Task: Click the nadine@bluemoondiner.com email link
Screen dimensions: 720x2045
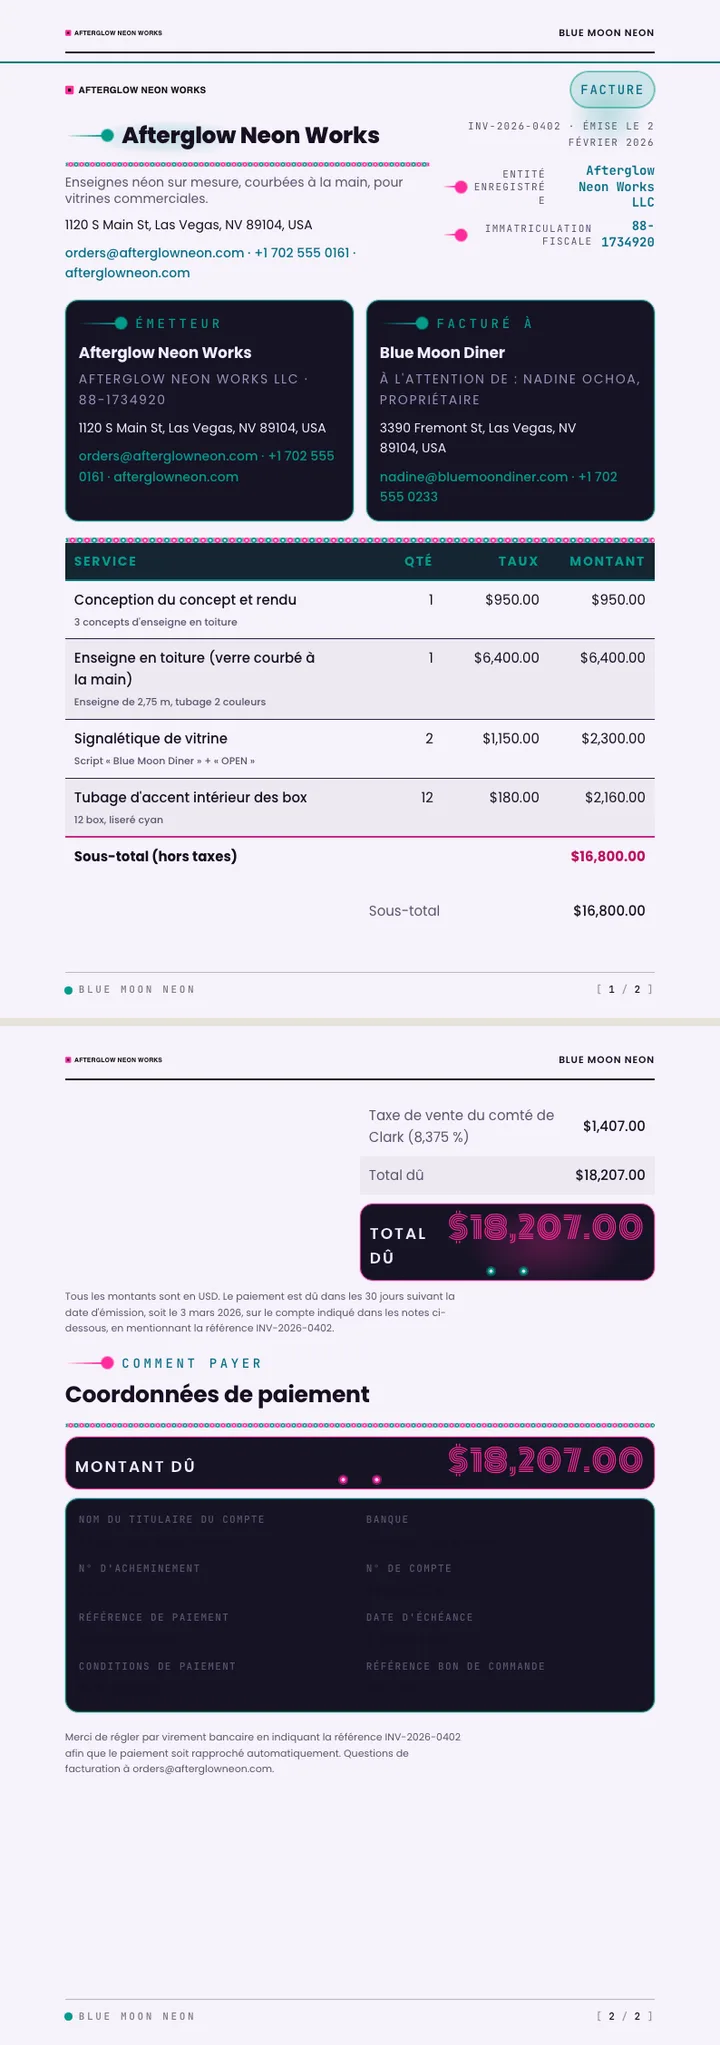Action: pos(473,477)
